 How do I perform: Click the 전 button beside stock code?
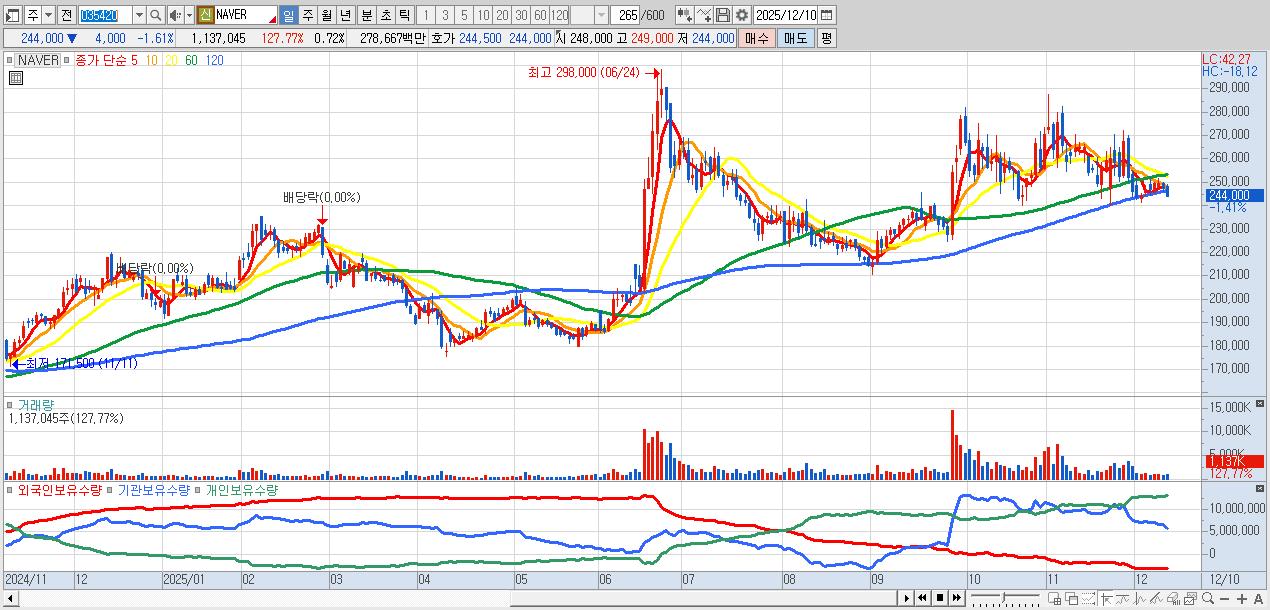pyautogui.click(x=66, y=15)
